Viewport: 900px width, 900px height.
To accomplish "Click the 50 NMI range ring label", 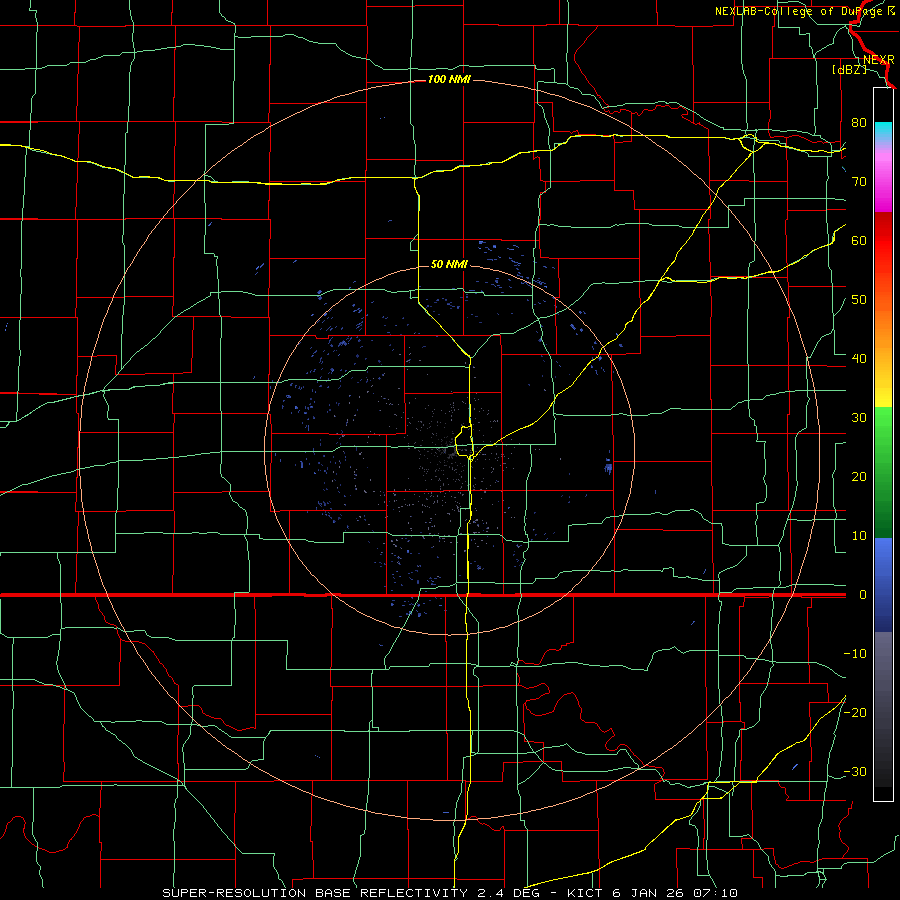I will [449, 265].
